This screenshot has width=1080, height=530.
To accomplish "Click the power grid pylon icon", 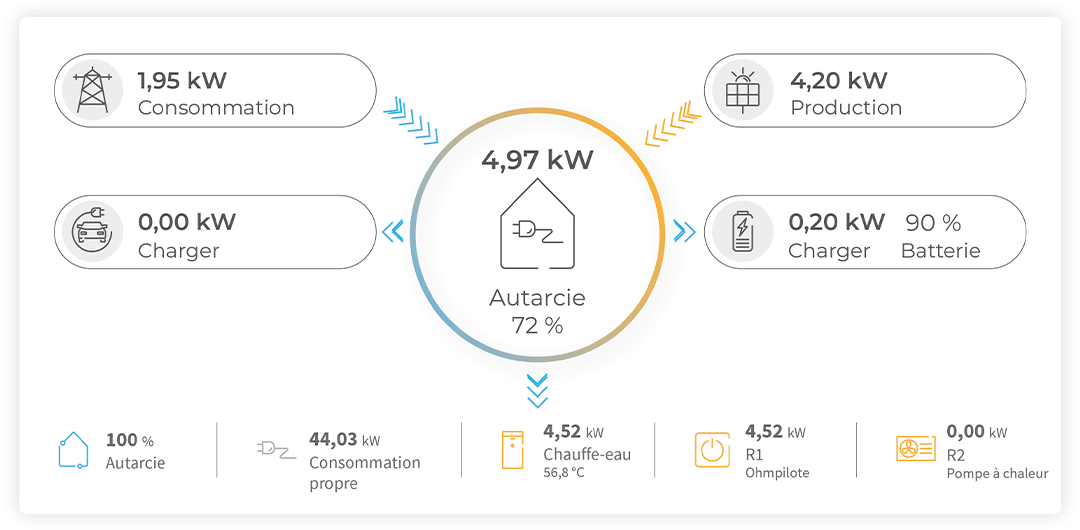I will pos(92,90).
